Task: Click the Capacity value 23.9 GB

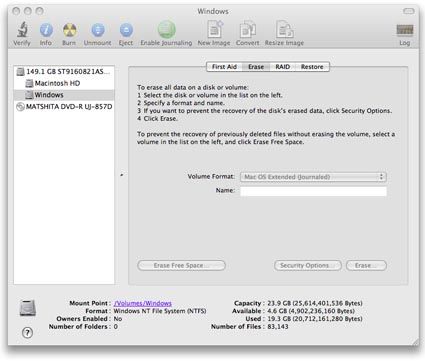Action: [315, 303]
